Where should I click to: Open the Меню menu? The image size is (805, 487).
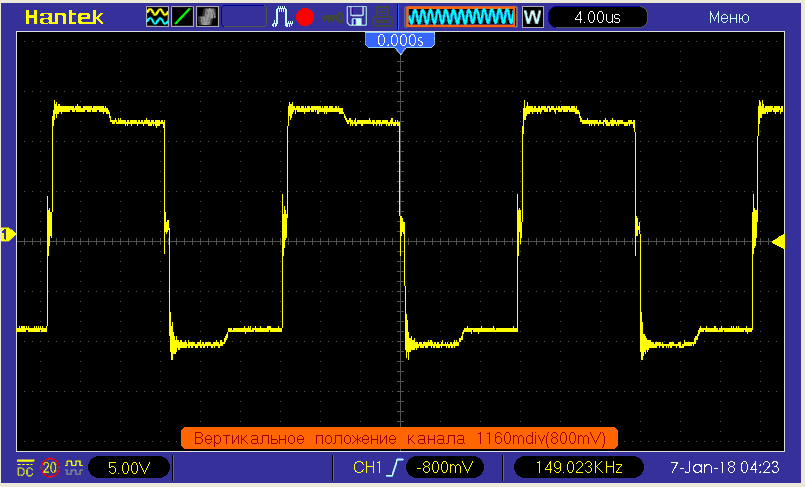coord(729,17)
